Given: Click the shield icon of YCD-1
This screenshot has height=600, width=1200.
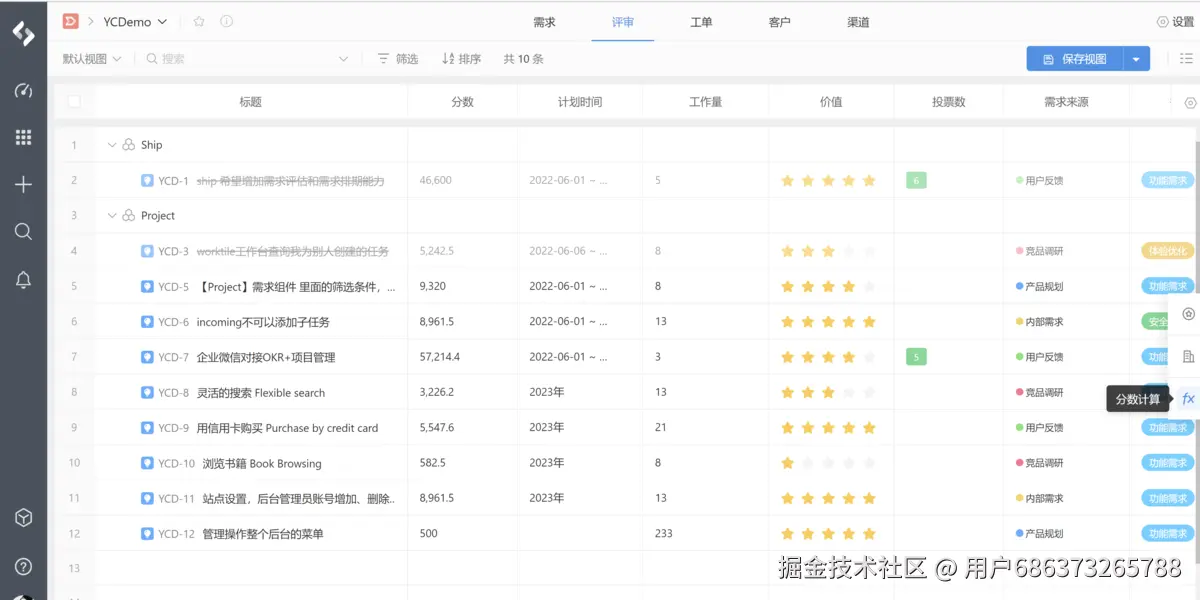Looking at the screenshot, I should click(147, 181).
